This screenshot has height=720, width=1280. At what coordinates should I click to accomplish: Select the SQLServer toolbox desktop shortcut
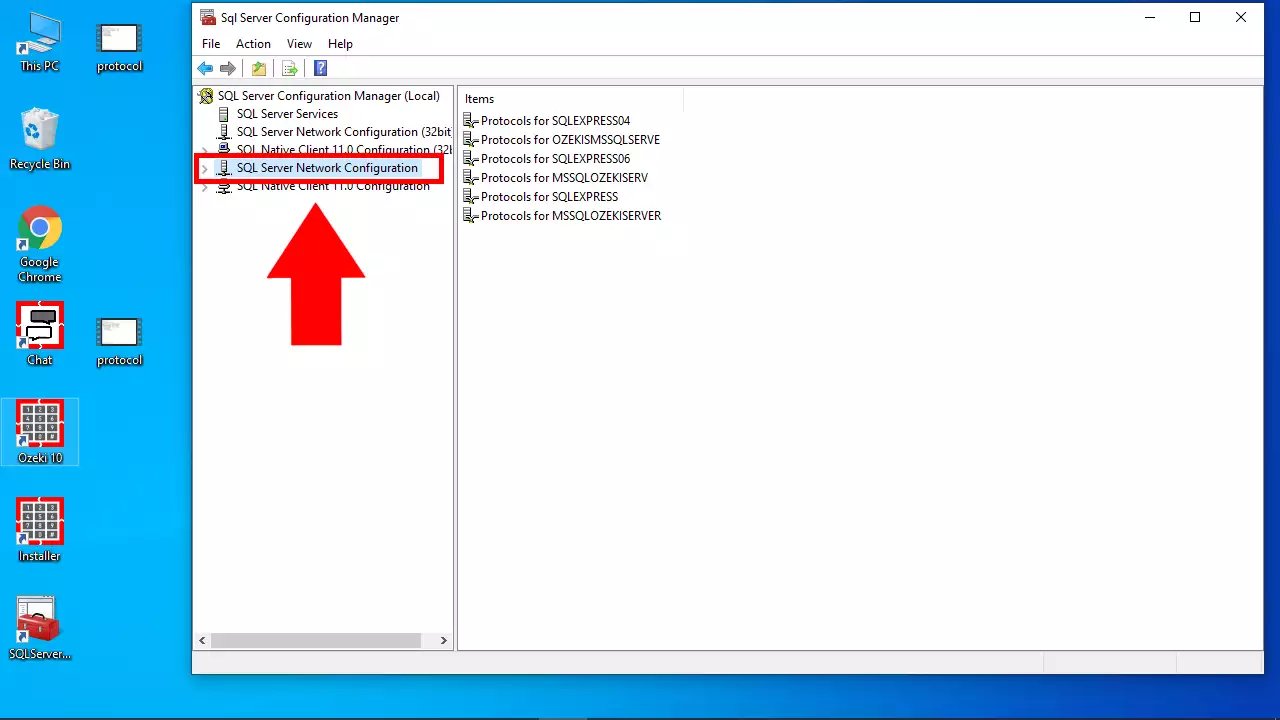click(39, 629)
